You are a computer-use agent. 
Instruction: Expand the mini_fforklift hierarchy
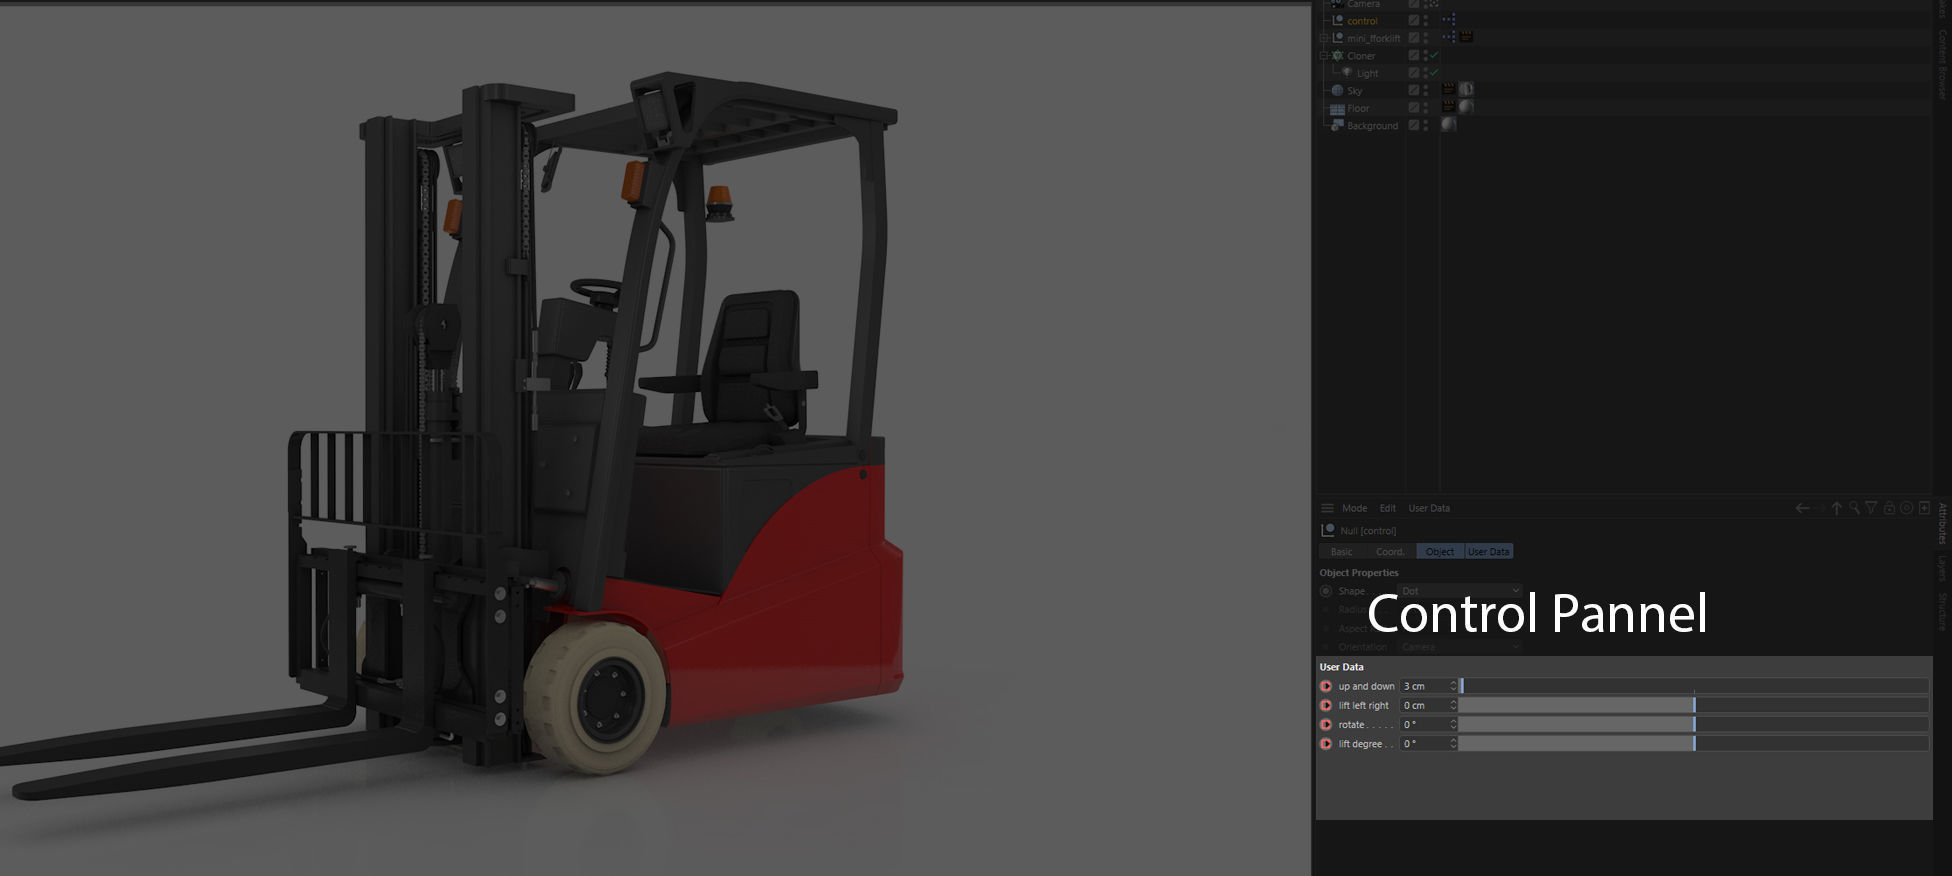(x=1324, y=38)
